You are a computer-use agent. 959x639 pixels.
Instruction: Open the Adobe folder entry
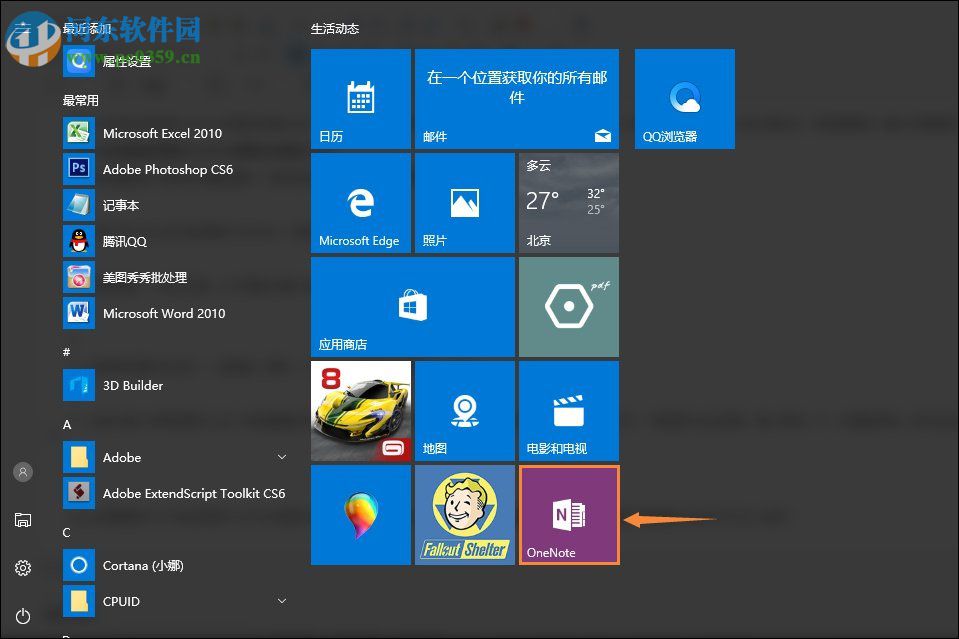(x=177, y=457)
